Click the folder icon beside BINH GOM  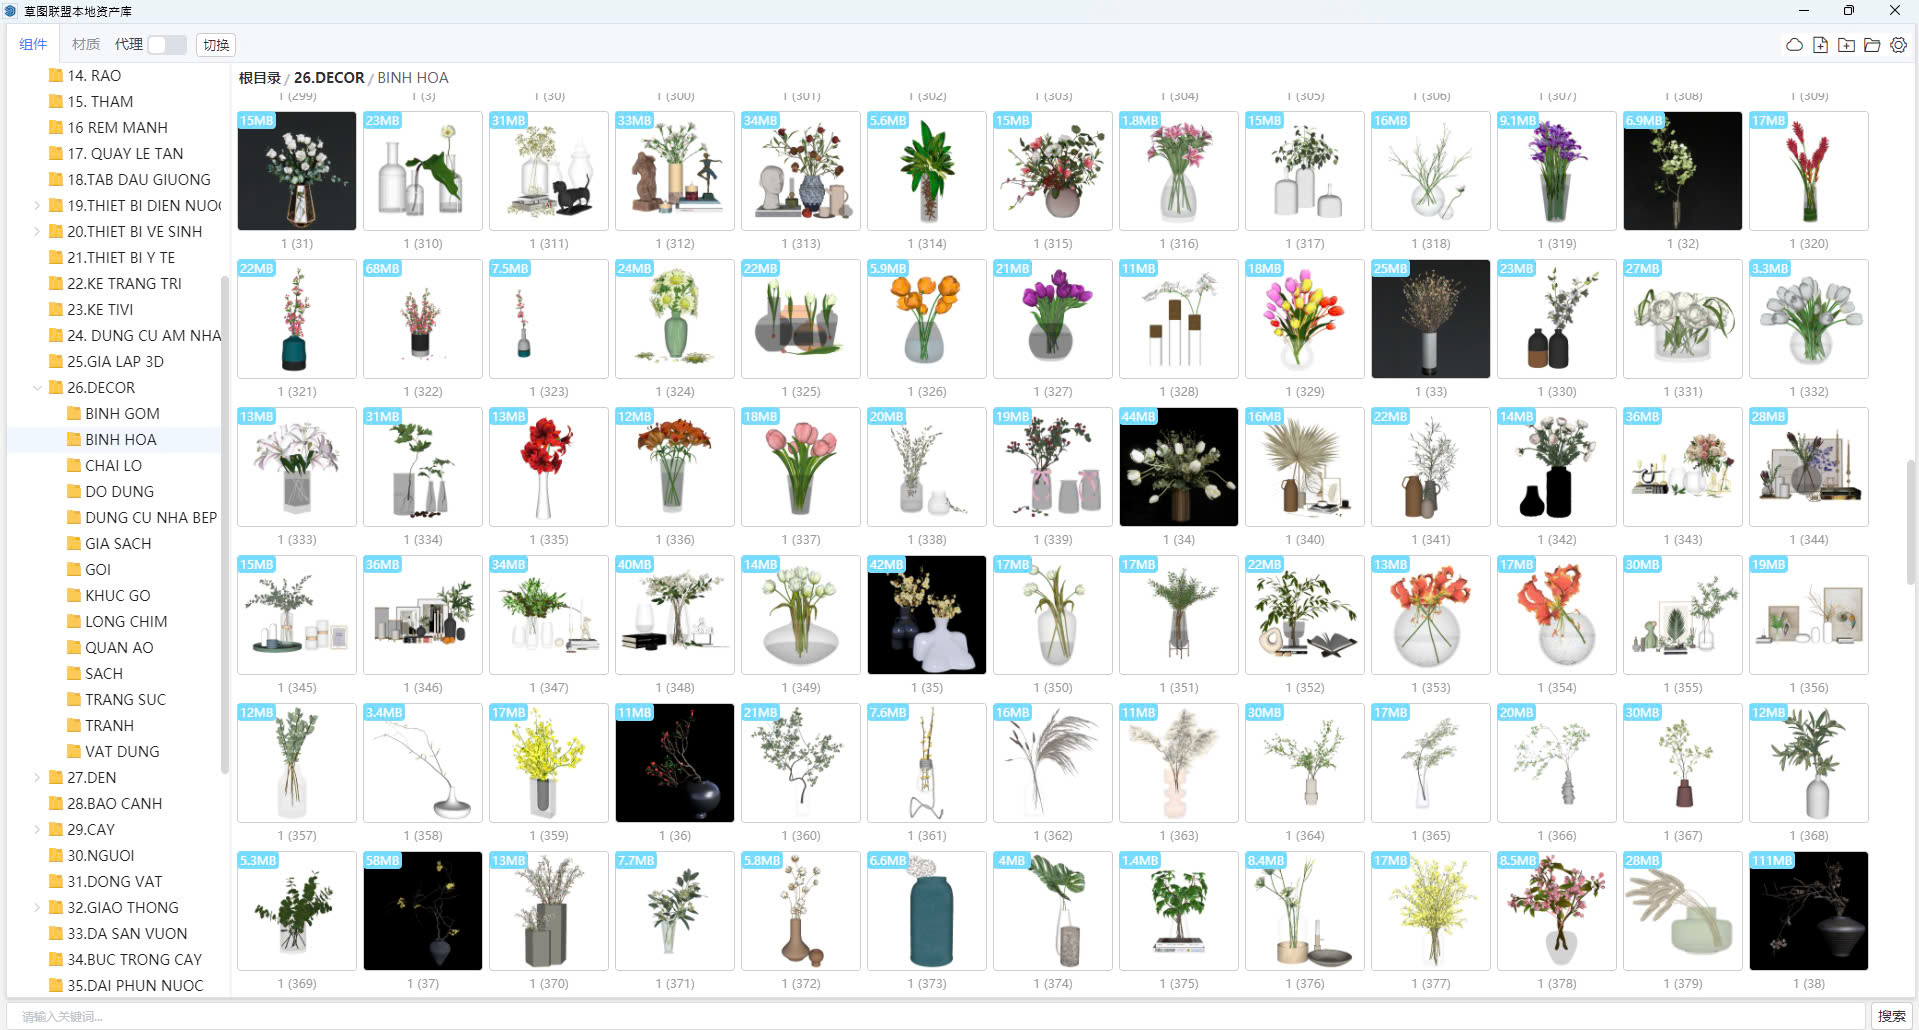click(74, 413)
